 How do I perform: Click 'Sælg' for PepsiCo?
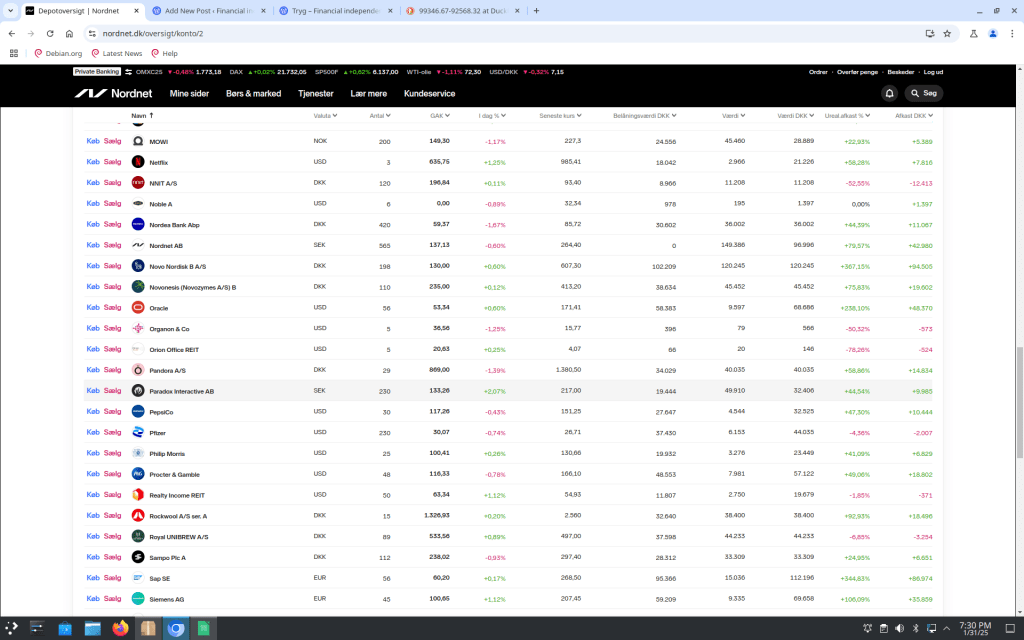(x=112, y=411)
